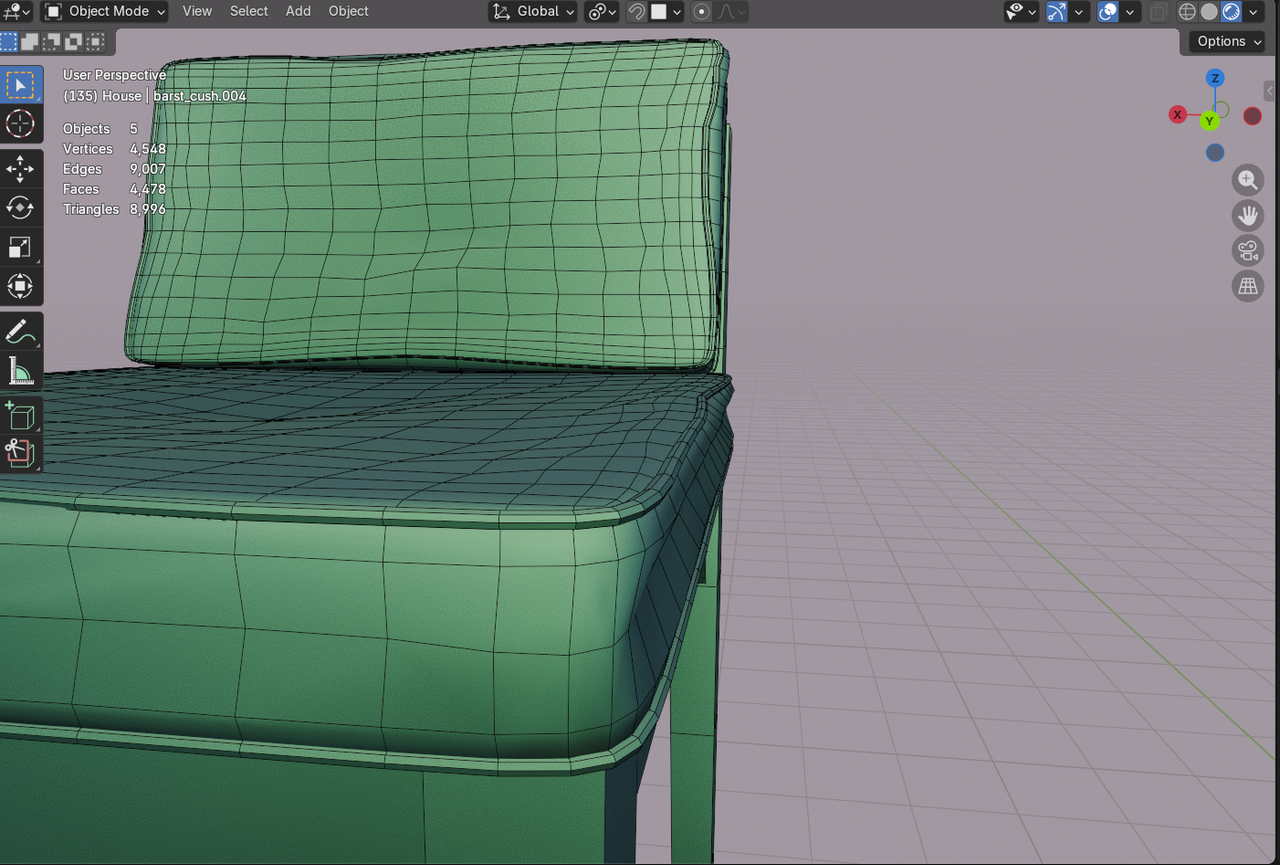This screenshot has width=1280, height=865.
Task: Click the Vertices 4,548 statistic
Action: (x=115, y=149)
